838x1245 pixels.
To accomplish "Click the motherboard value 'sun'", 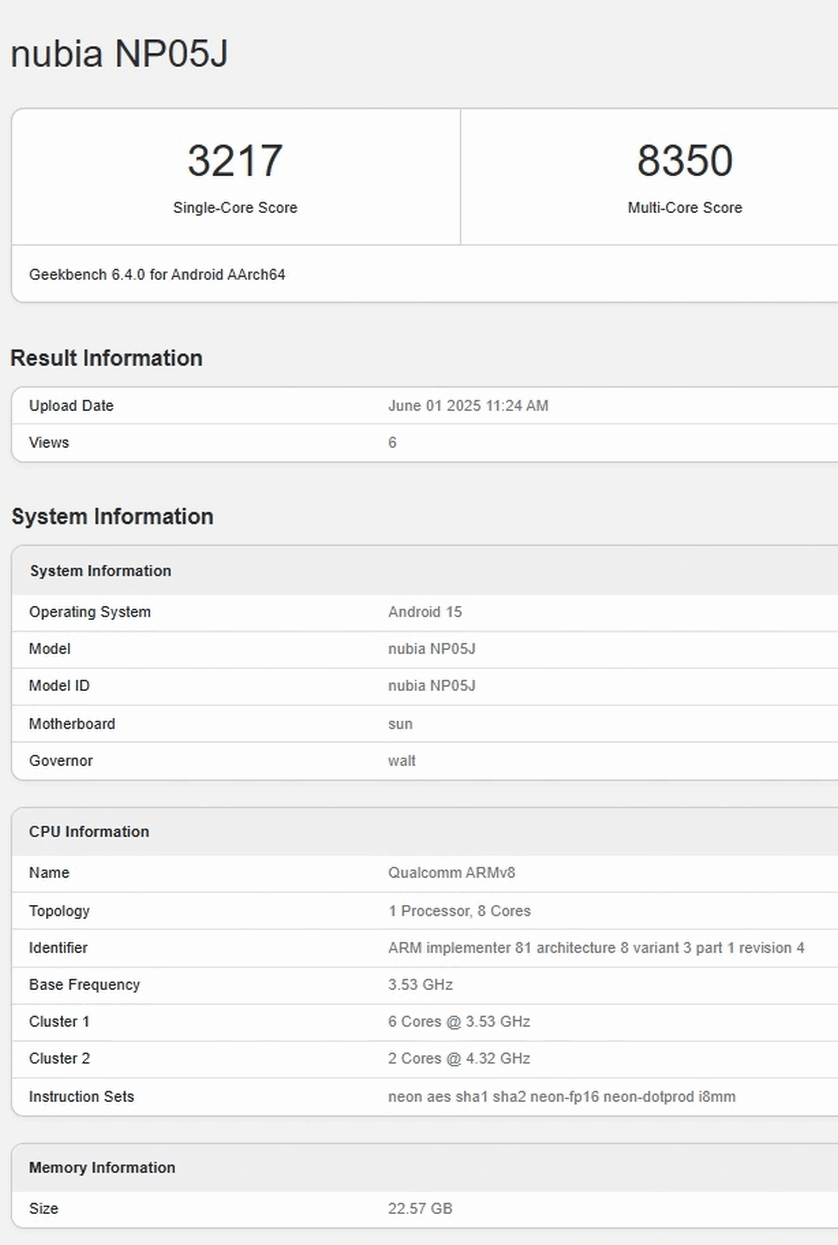I will tap(400, 724).
